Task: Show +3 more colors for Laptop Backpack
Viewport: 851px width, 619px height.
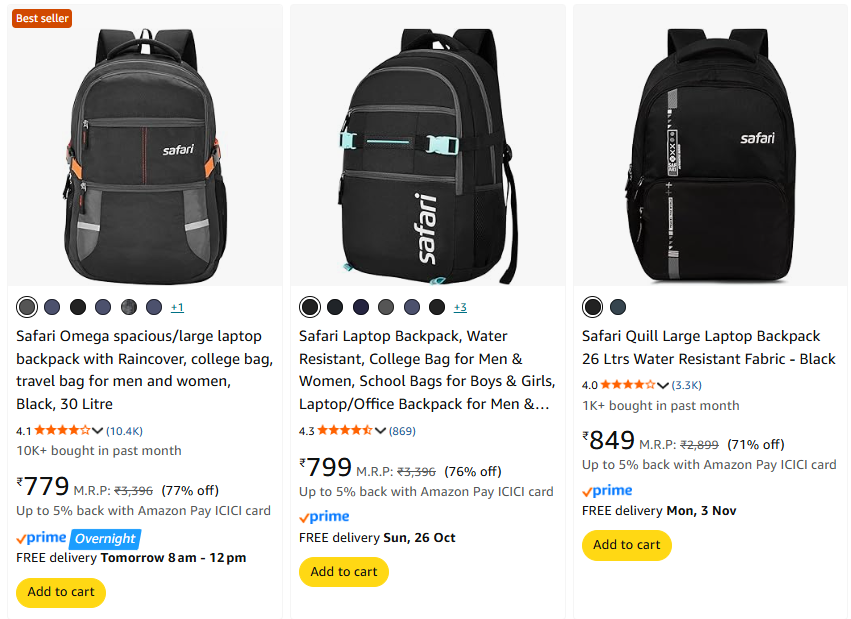Action: point(460,307)
